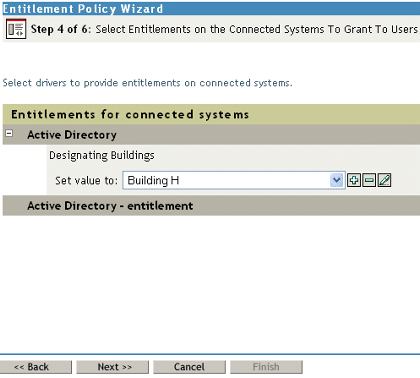Click the wizard step icon beside Step 4
Image resolution: width=420 pixels, height=378 pixels.
click(x=16, y=29)
